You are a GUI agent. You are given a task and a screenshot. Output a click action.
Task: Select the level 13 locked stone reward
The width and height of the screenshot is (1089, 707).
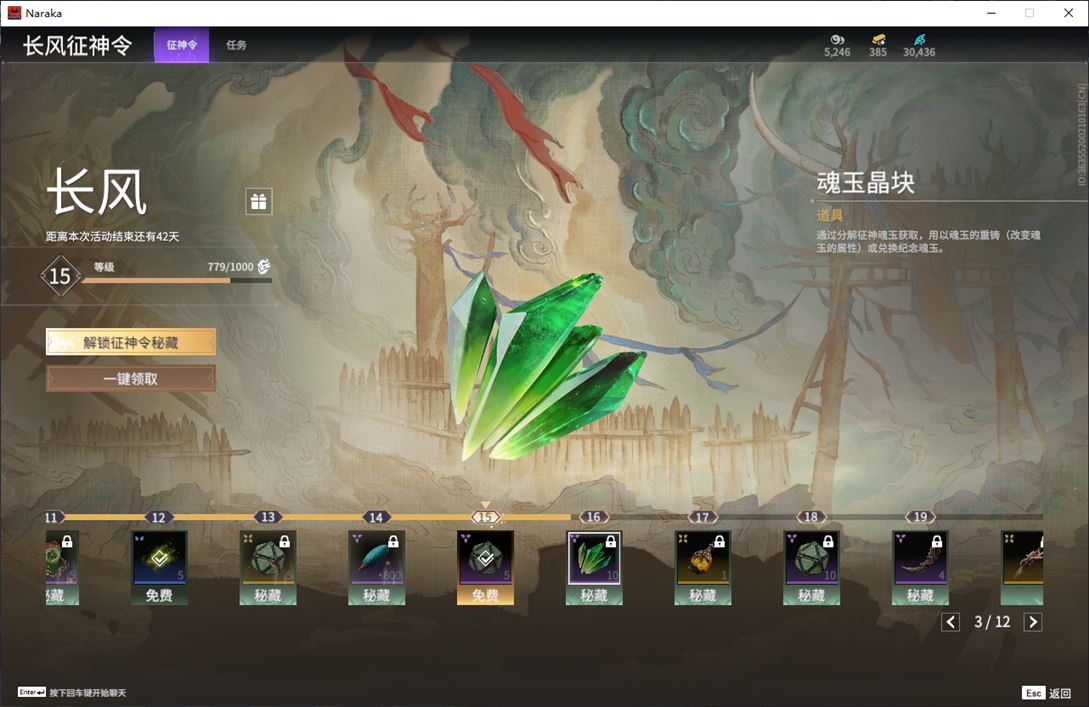268,567
